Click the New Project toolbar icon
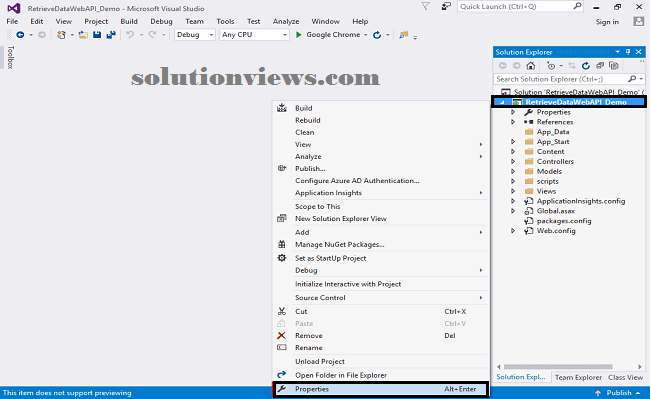651x399 pixels. coord(61,35)
